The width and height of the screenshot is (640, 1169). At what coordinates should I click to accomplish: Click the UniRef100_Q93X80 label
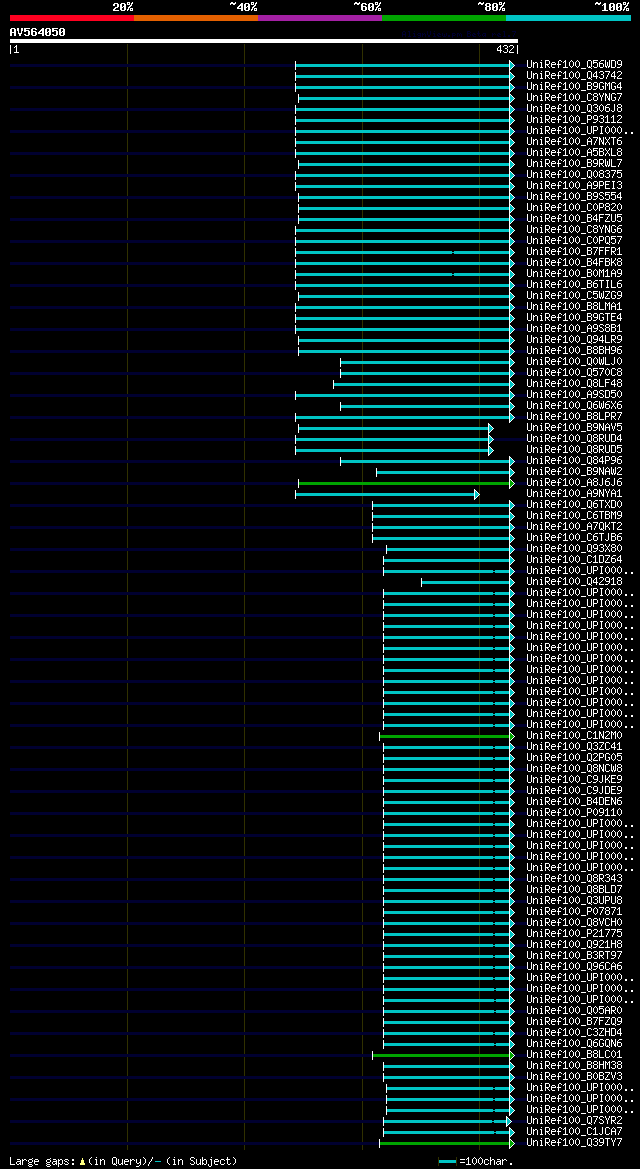(574, 549)
